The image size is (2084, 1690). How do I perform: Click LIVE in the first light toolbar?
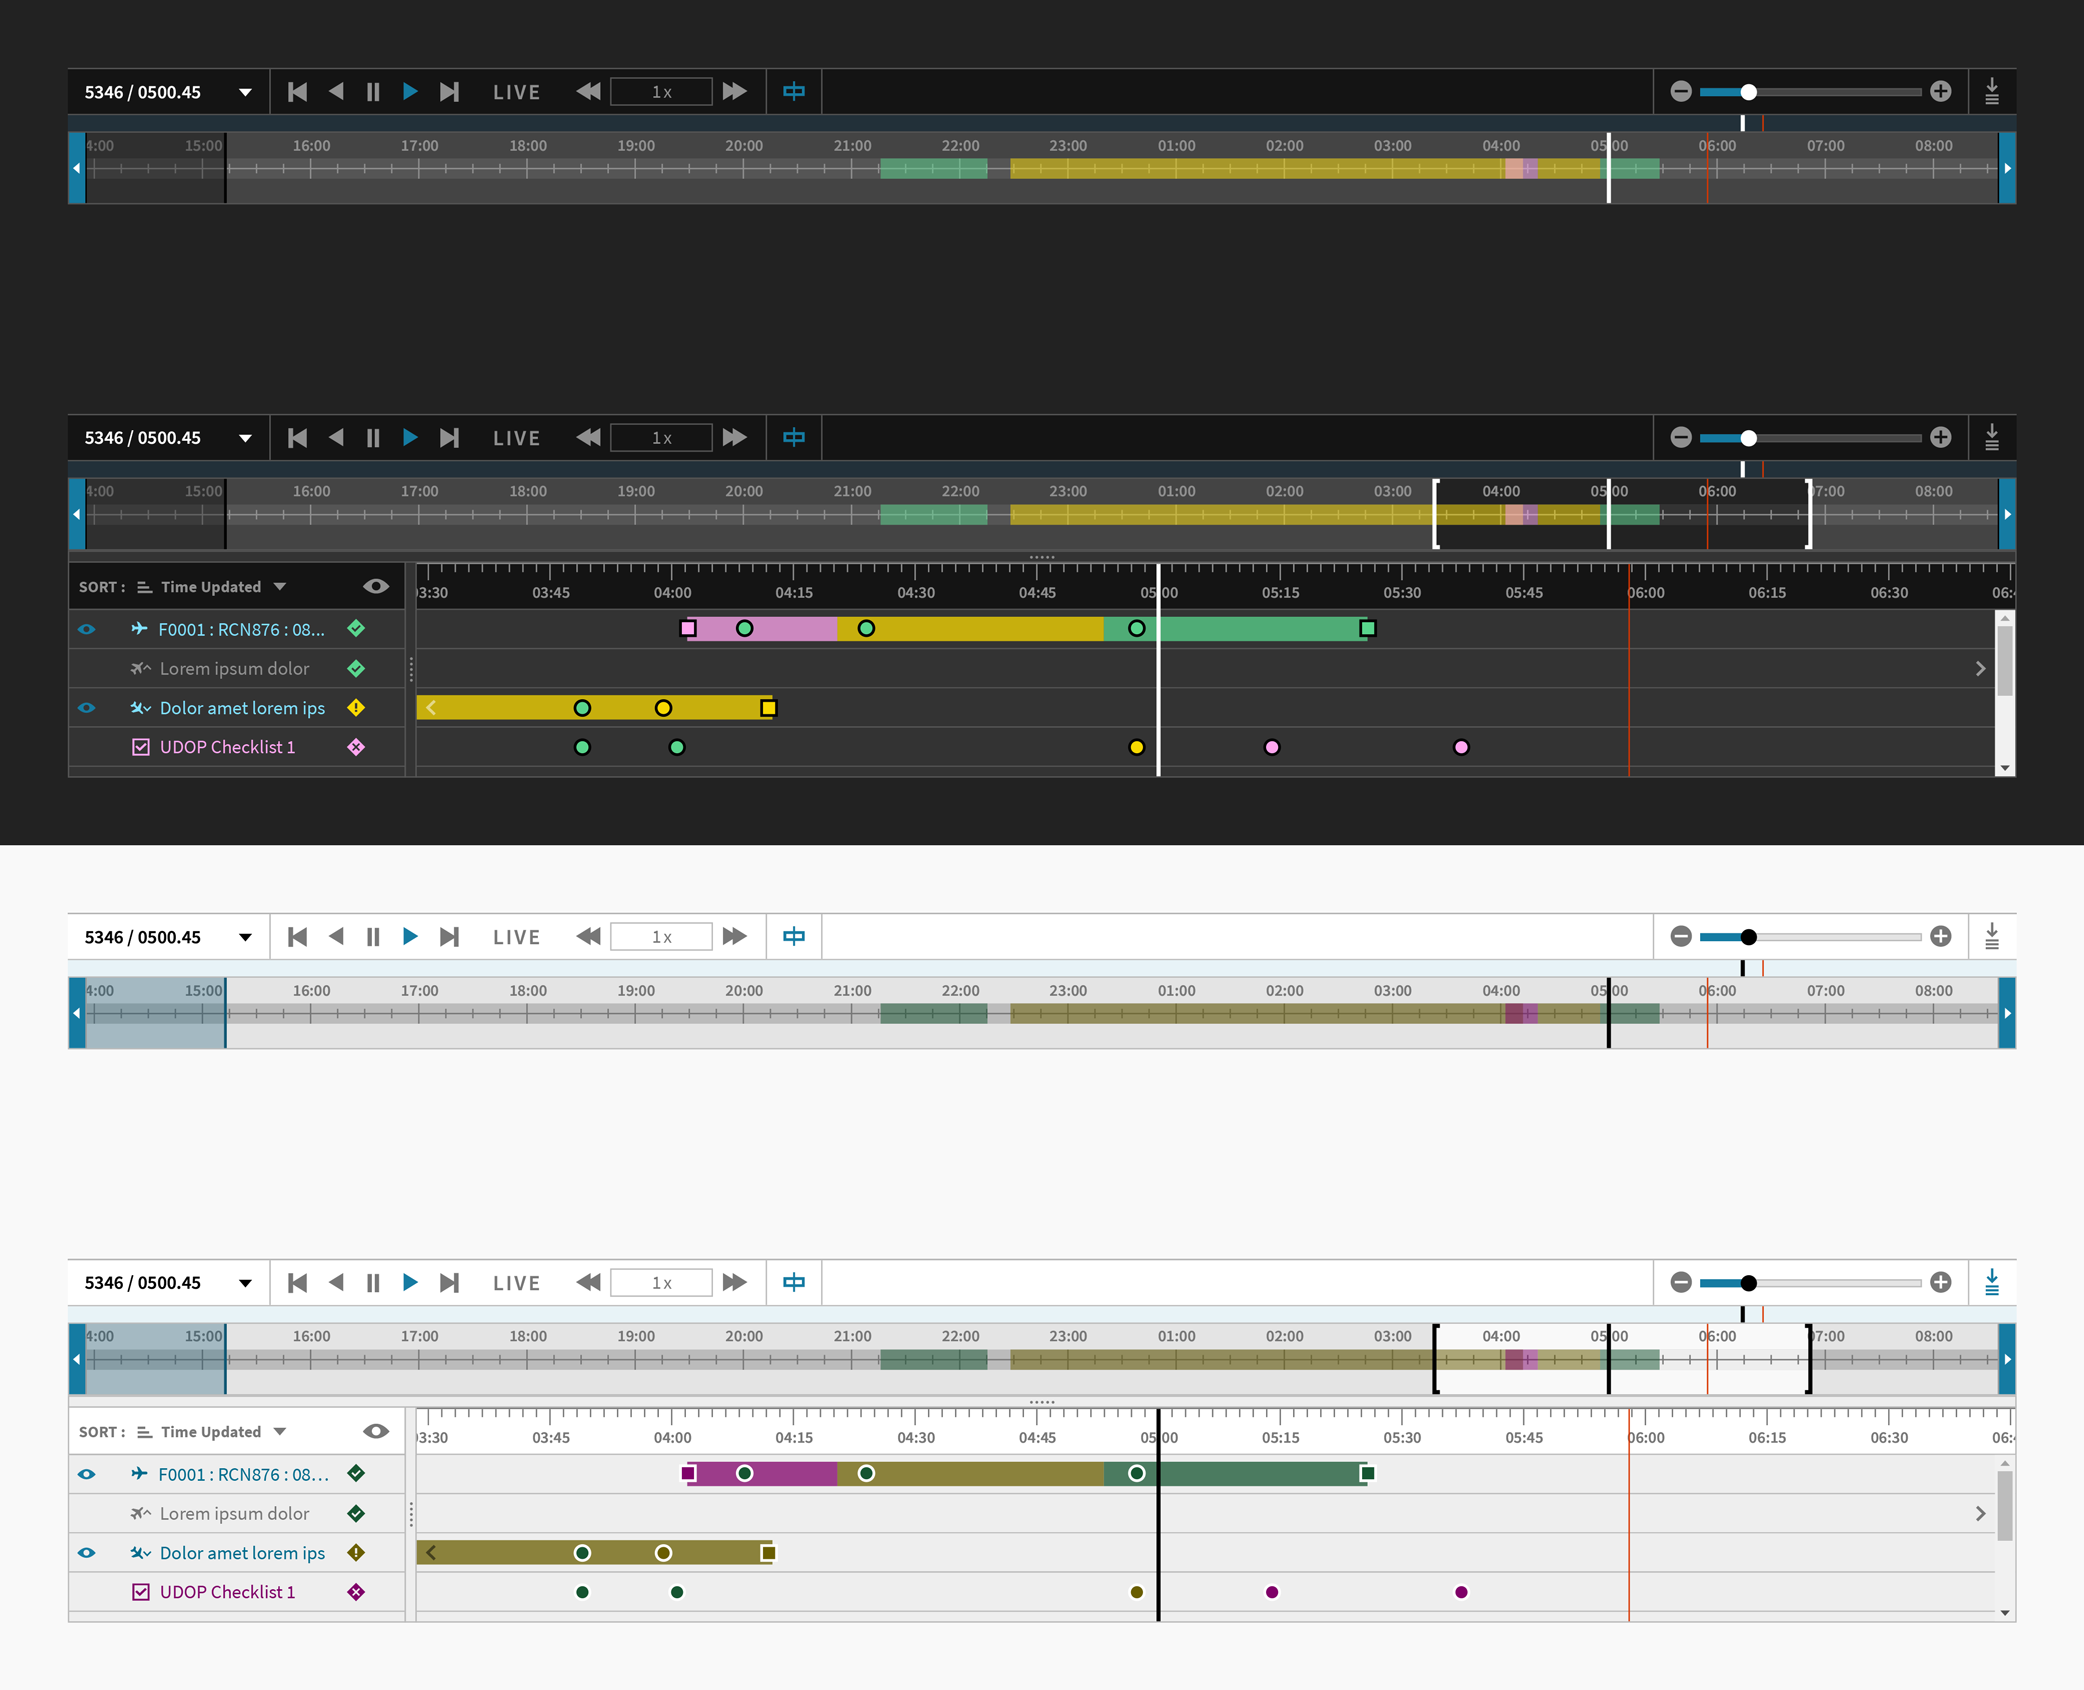(x=516, y=937)
